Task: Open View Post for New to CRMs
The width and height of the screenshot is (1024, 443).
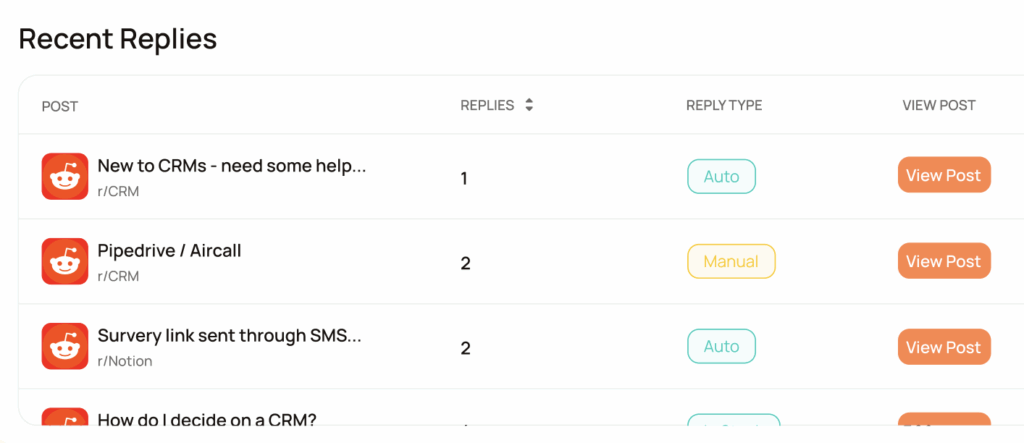Action: (x=944, y=175)
